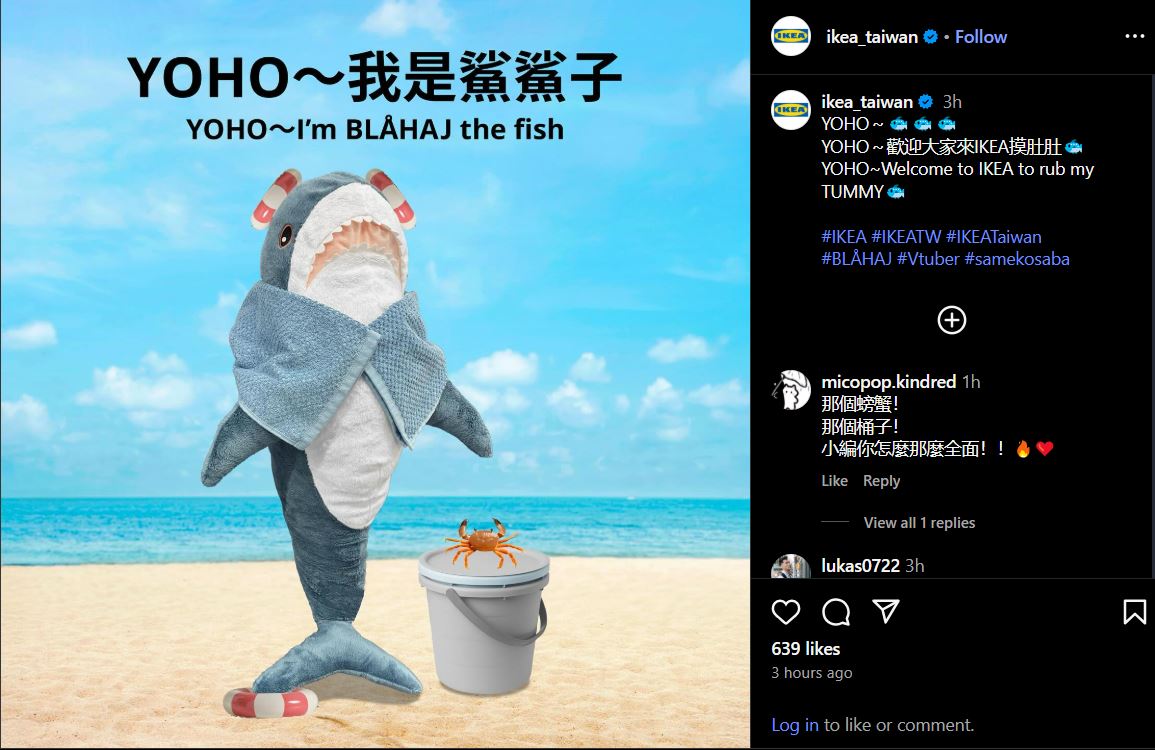Click the BLÅHAJ shark post image
Screen dimensions: 1155x750
375,375
